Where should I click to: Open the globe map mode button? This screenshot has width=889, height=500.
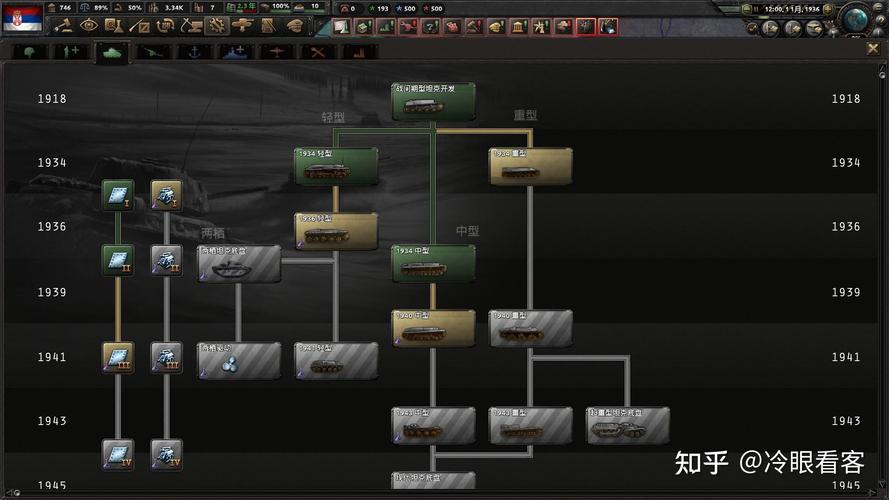pyautogui.click(x=855, y=19)
